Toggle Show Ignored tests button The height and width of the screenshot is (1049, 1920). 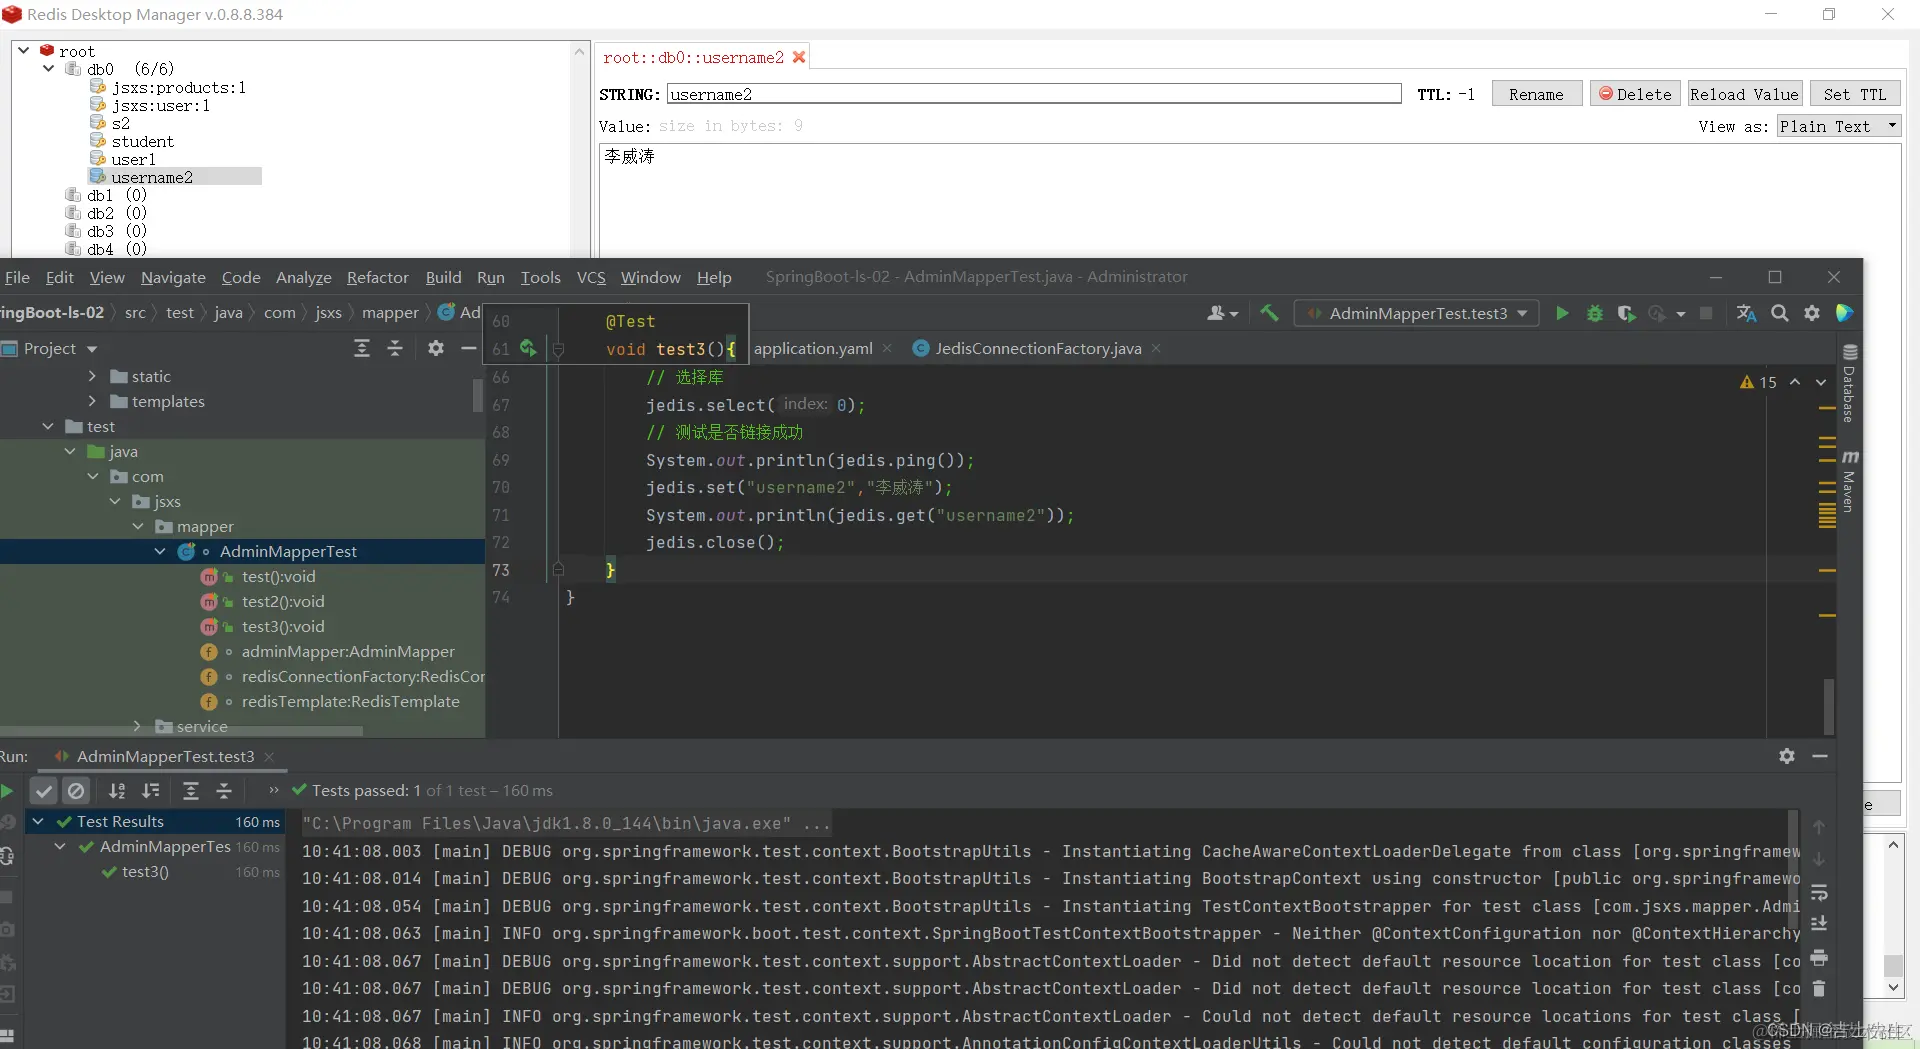tap(76, 791)
